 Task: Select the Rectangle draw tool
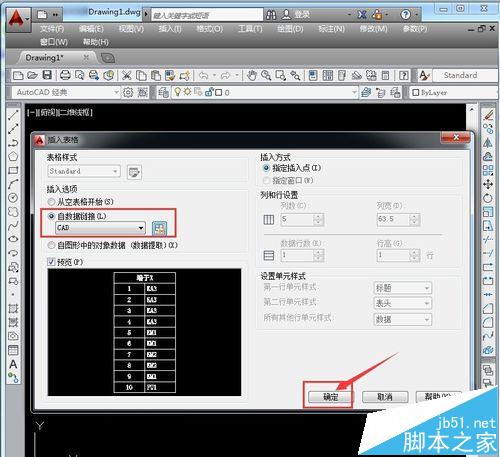tap(13, 170)
